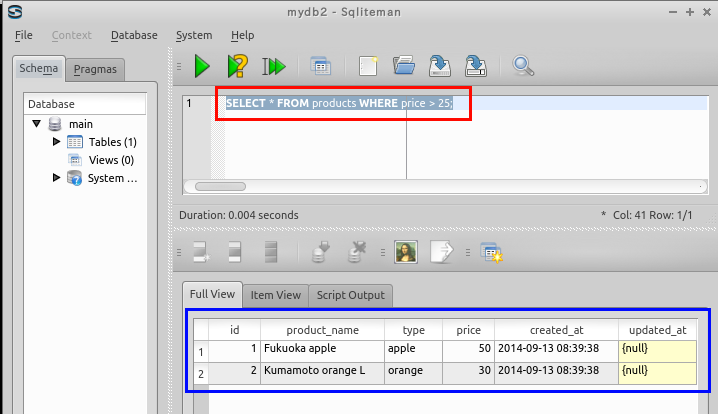Click the Explain query plan icon
The height and width of the screenshot is (414, 718).
click(x=237, y=66)
